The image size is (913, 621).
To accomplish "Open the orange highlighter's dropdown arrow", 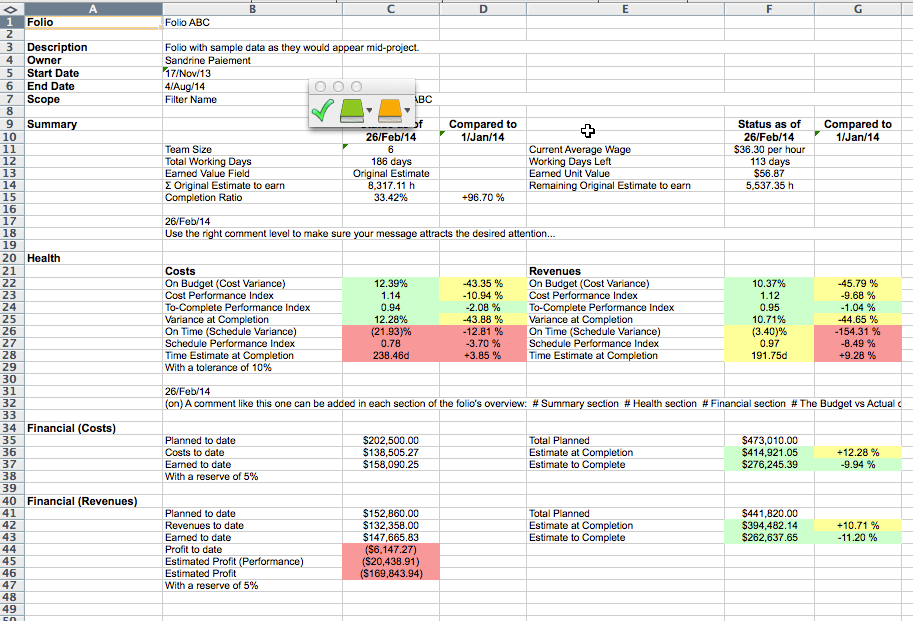I will [x=407, y=110].
